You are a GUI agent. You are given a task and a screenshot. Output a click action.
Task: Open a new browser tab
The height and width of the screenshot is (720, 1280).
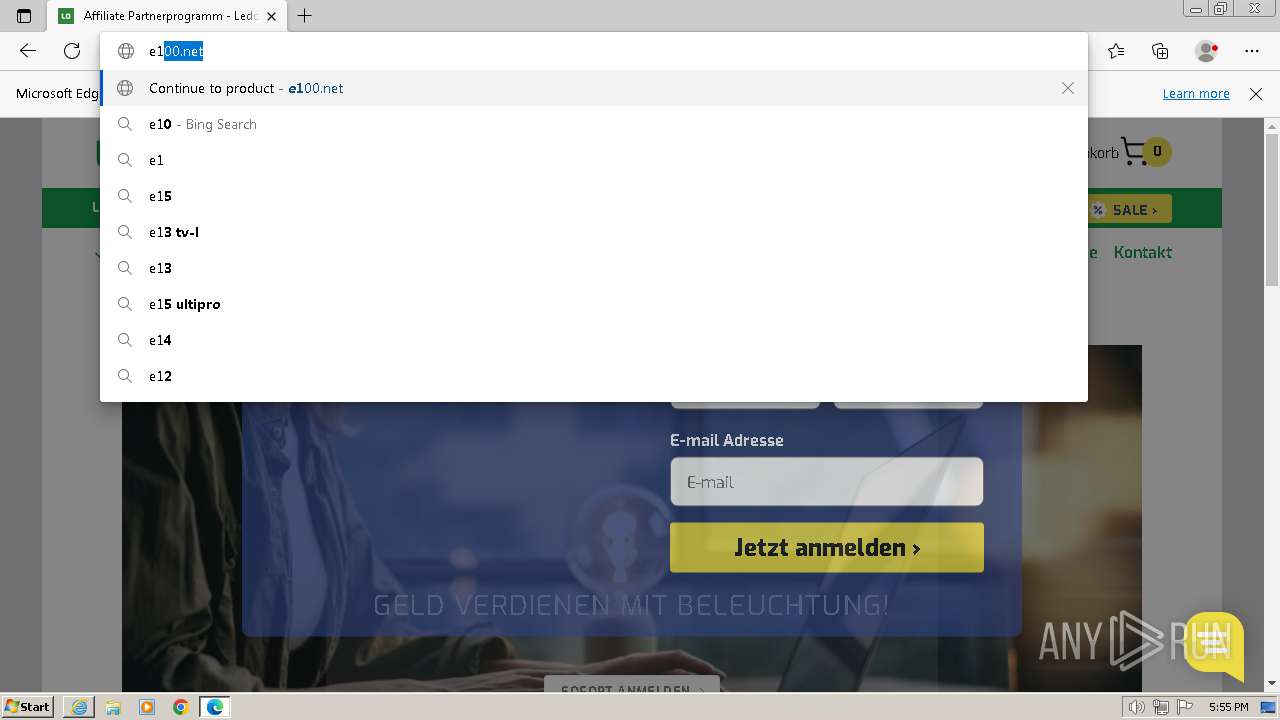tap(305, 16)
